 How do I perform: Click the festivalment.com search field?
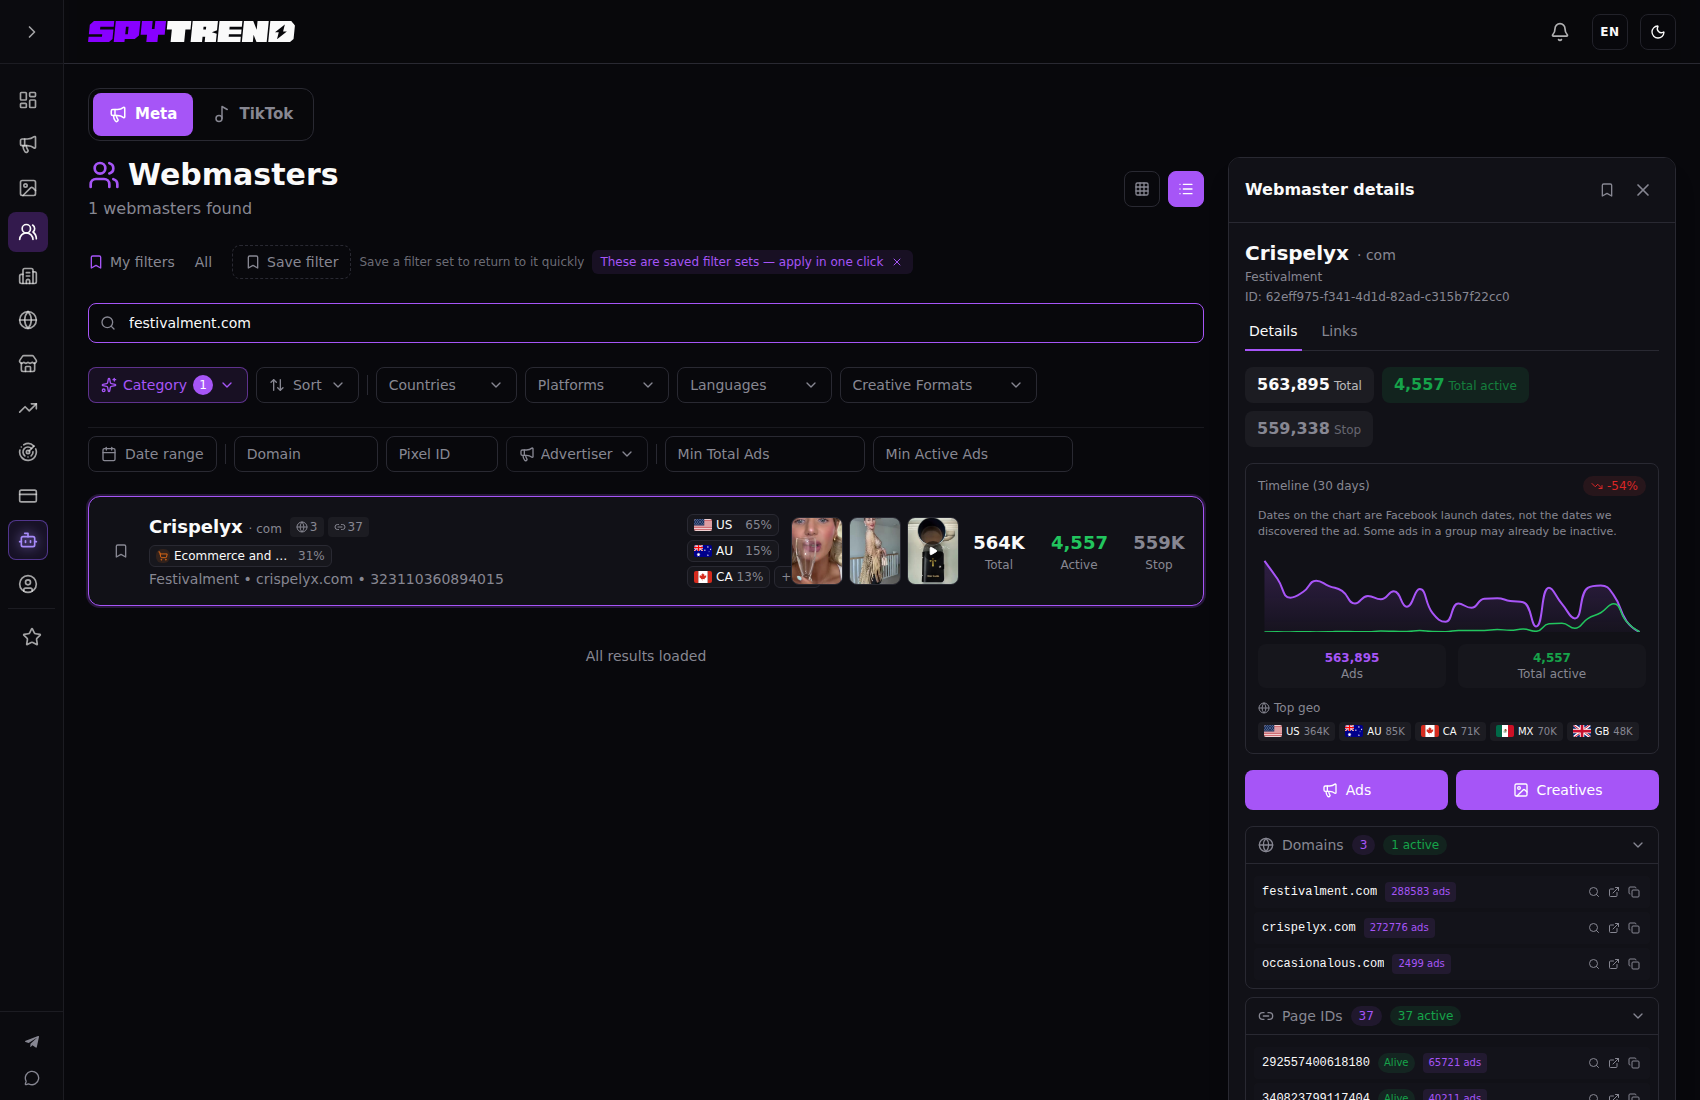click(x=646, y=323)
